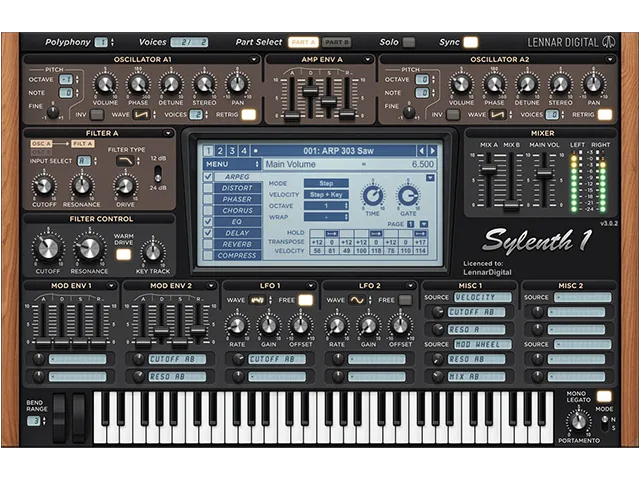The image size is (640, 480).
Task: Click the arpeggiator Gate knob
Action: [x=408, y=196]
